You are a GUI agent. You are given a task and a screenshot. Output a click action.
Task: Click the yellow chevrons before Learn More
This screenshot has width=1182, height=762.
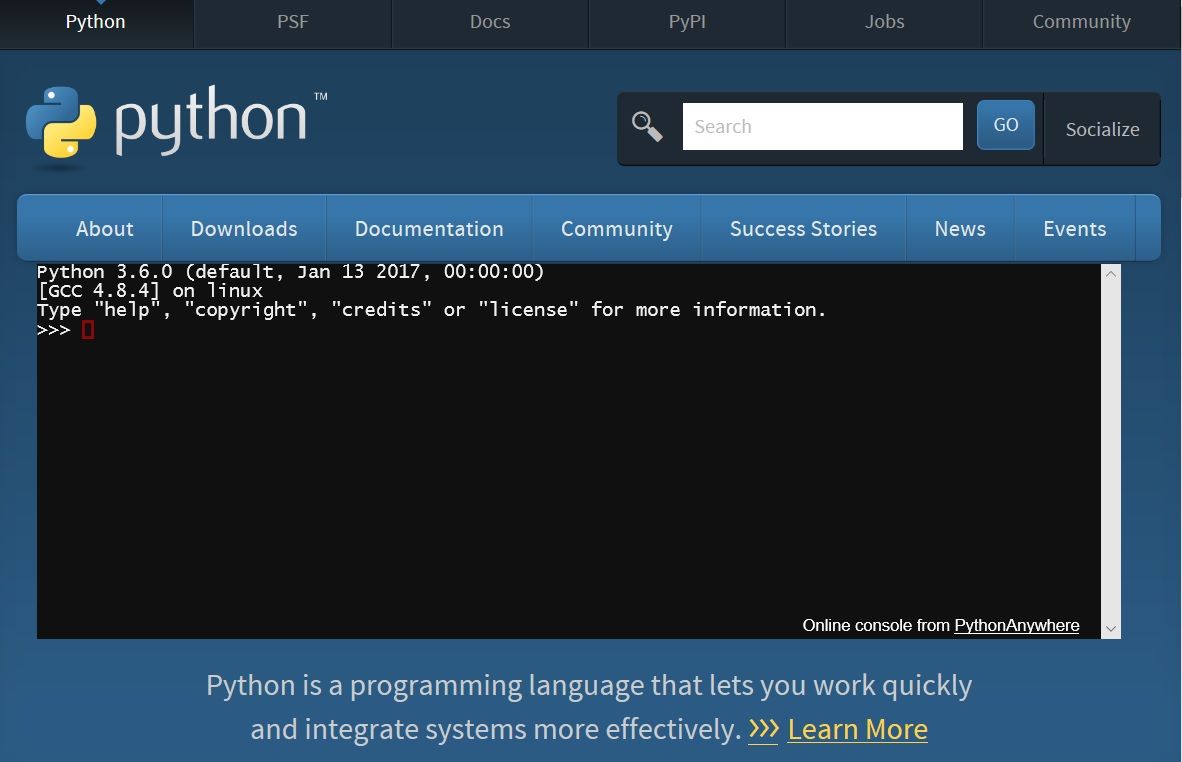click(763, 730)
